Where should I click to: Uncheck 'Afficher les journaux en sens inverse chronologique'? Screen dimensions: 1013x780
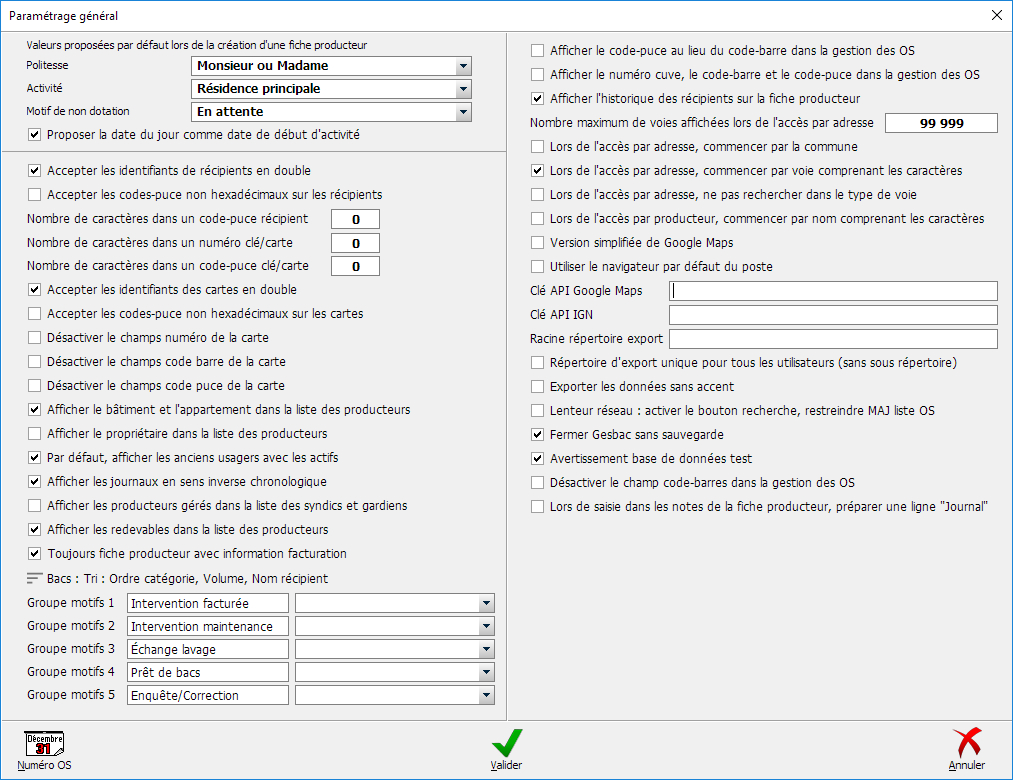[35, 482]
